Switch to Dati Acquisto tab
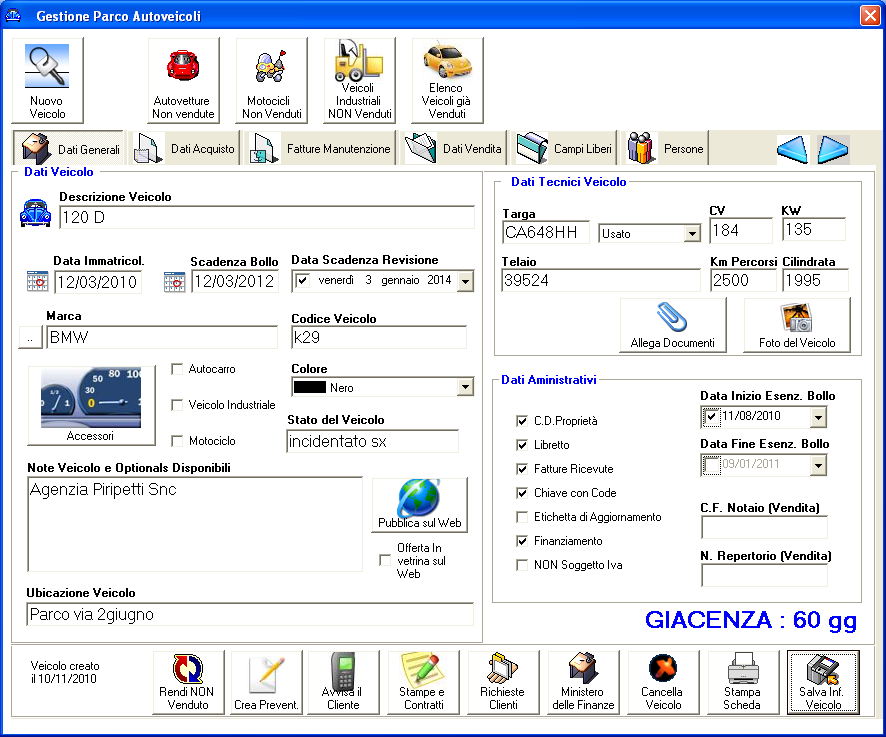The width and height of the screenshot is (886, 737). pos(184,149)
